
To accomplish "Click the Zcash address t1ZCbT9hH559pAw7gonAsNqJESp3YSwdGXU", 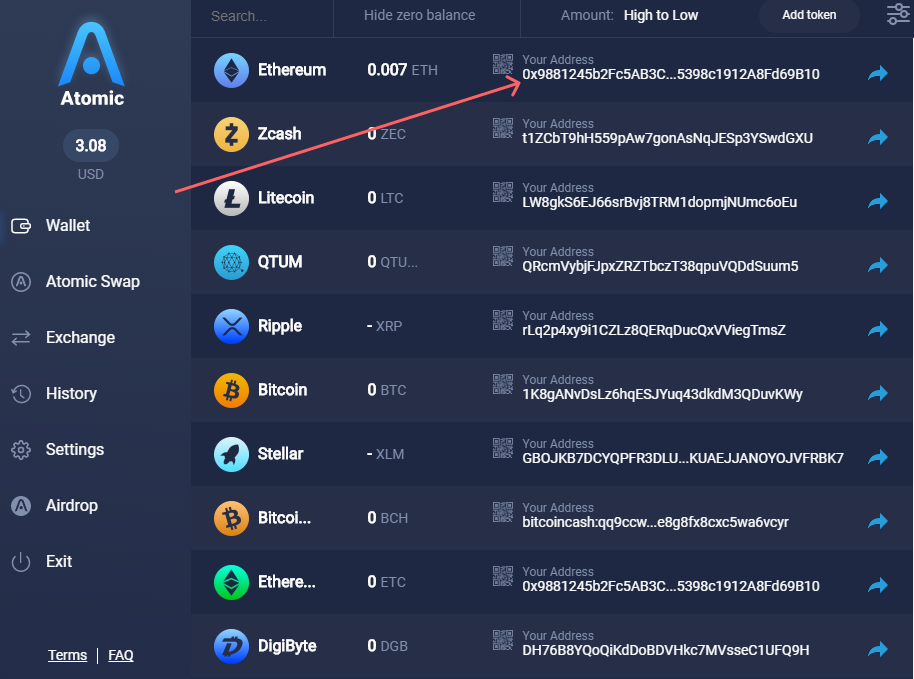I will click(667, 138).
